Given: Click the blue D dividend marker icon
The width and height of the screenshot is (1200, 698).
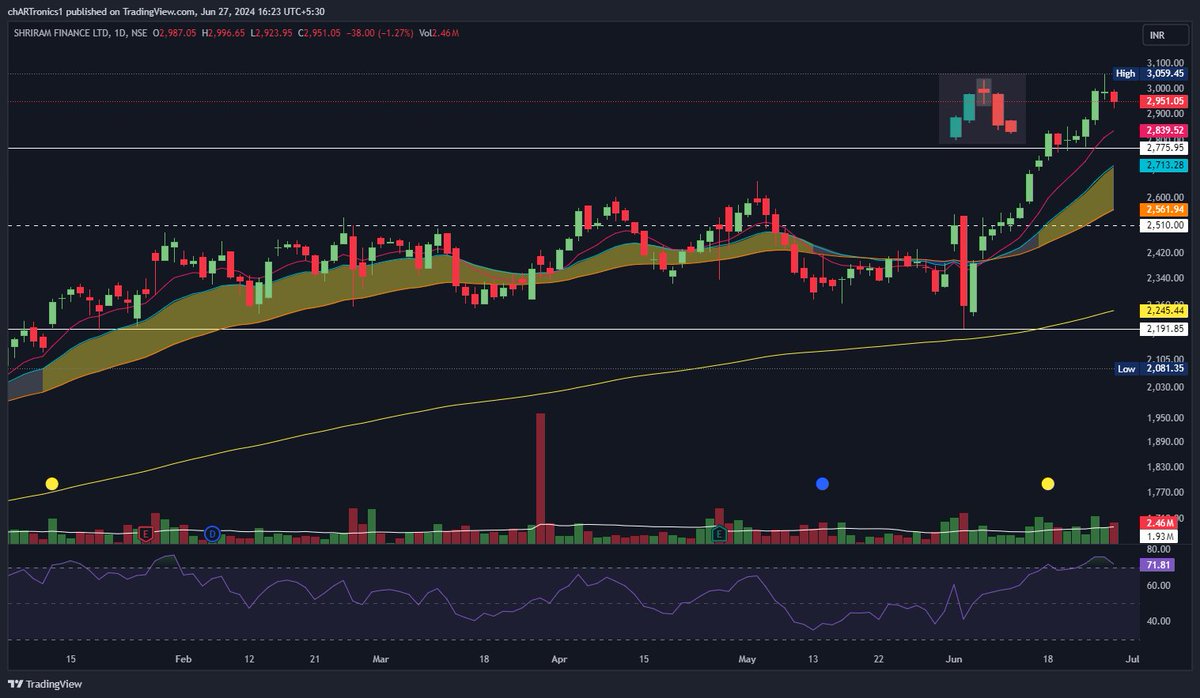Looking at the screenshot, I should [x=212, y=532].
